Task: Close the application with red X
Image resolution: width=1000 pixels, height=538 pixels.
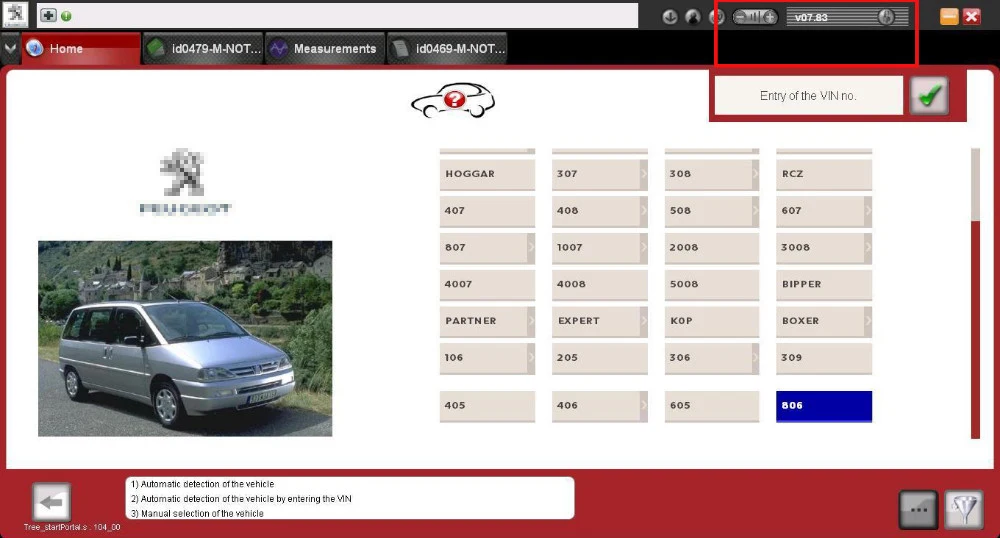Action: pyautogui.click(x=972, y=17)
